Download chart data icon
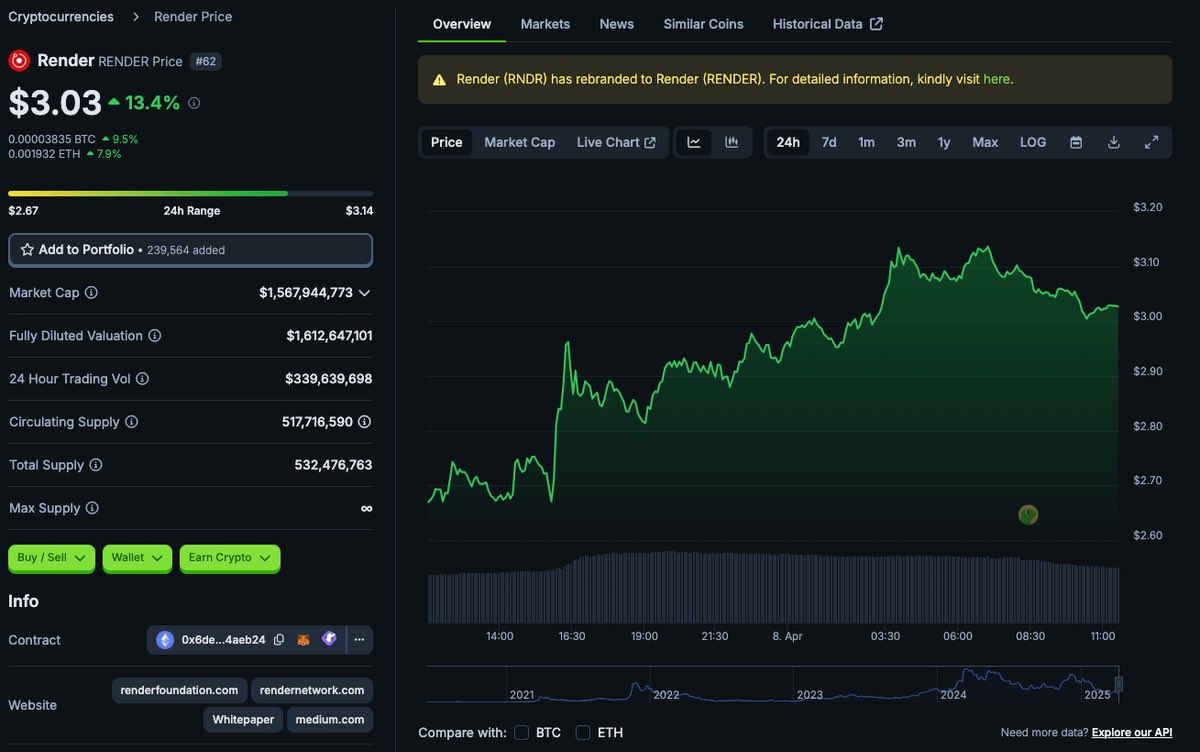 point(1114,142)
